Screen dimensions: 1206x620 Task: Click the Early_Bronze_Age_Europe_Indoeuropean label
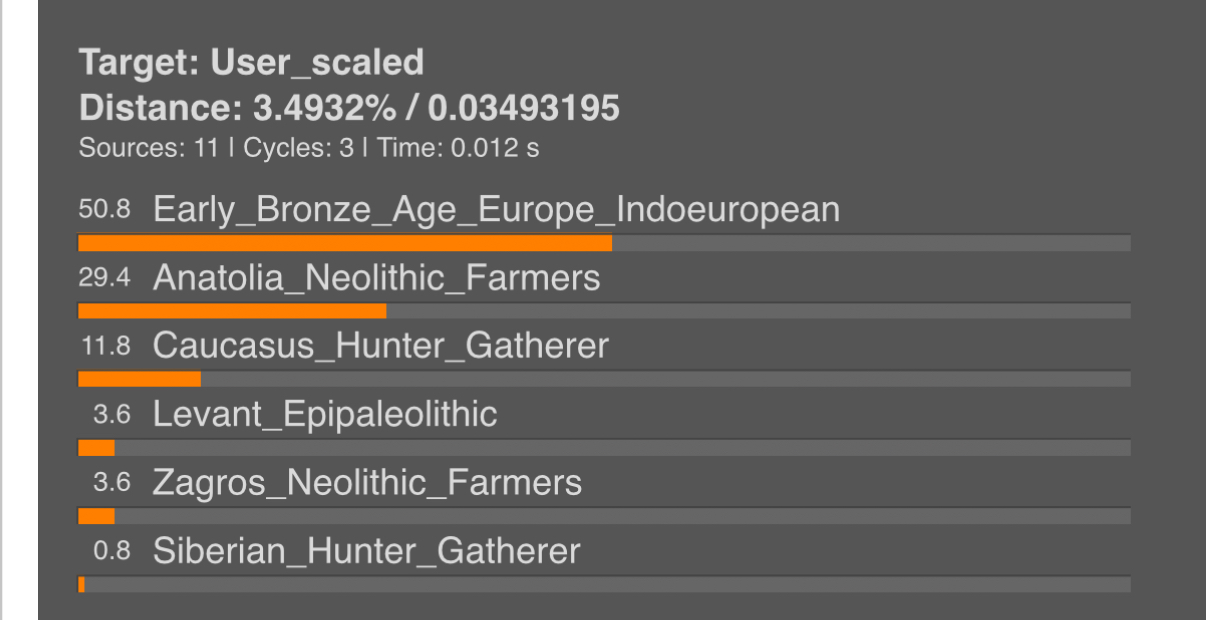(x=496, y=210)
